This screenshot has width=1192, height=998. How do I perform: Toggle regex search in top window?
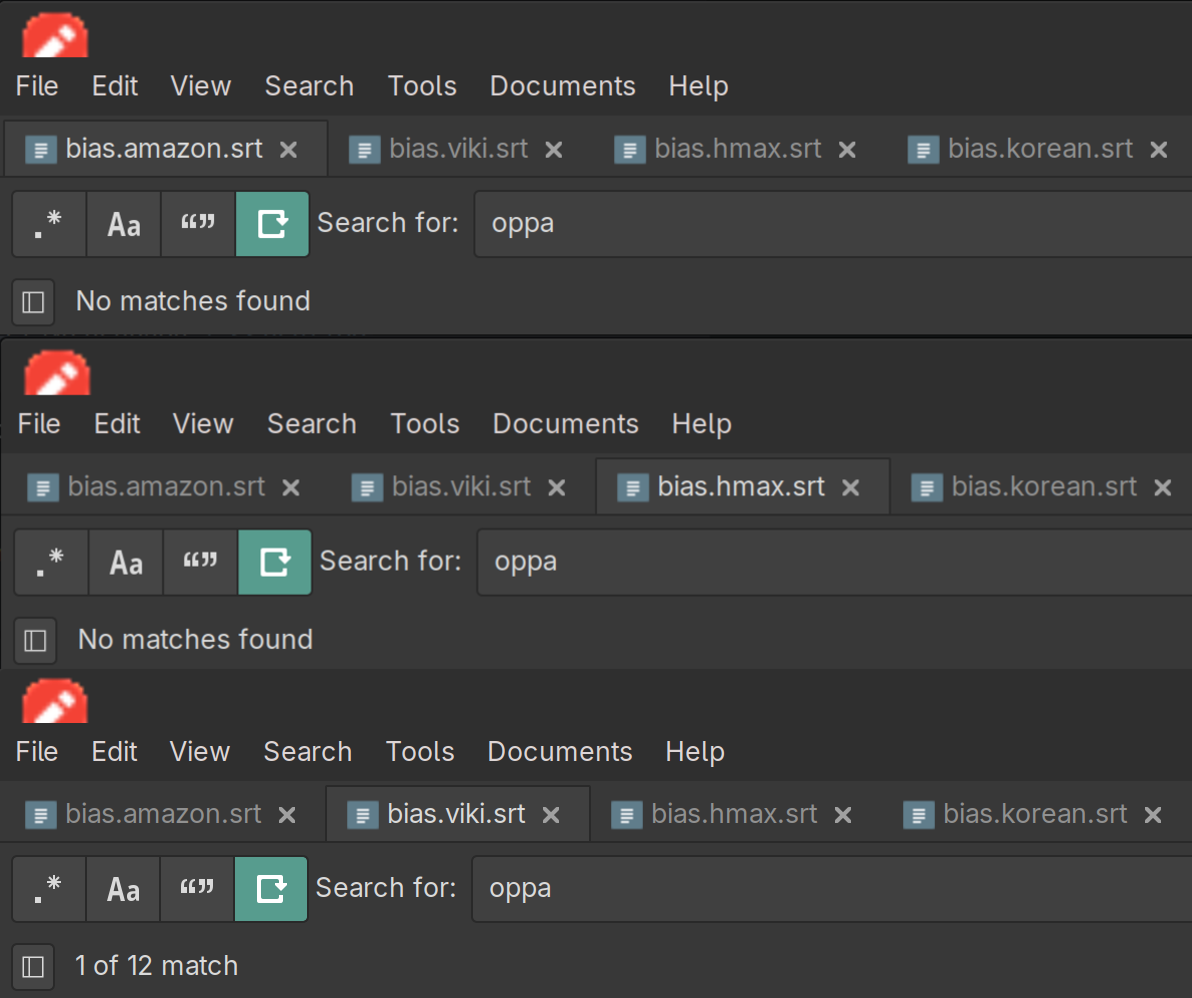tap(49, 223)
